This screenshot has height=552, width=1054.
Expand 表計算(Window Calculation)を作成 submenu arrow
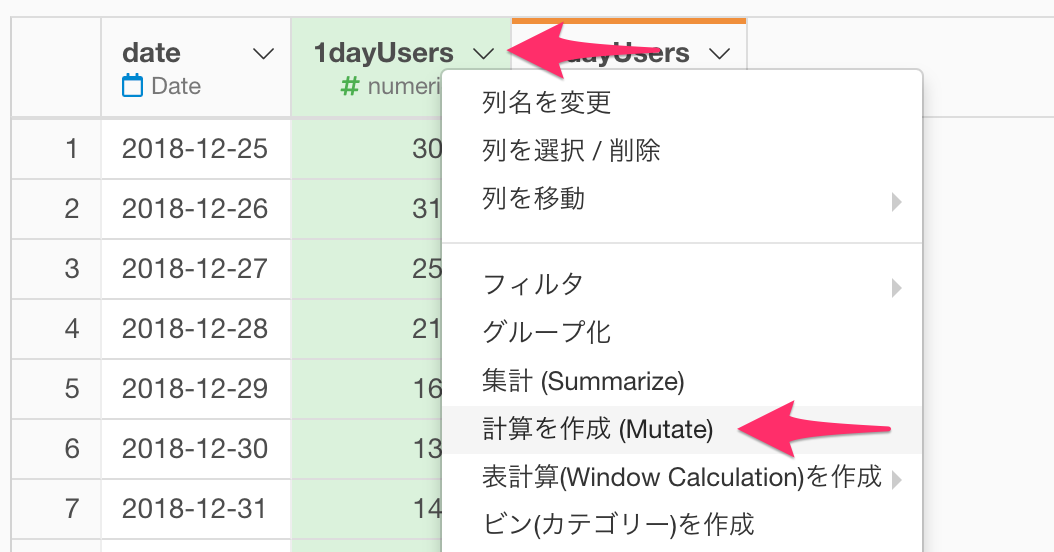896,479
